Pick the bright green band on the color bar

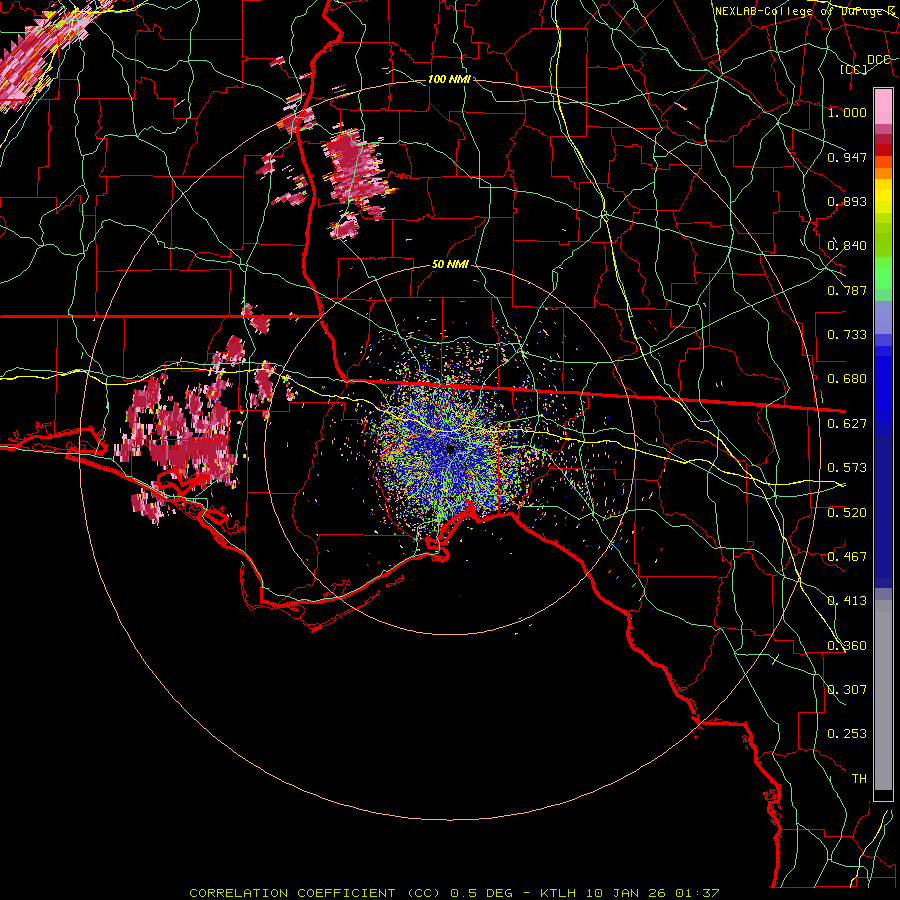(883, 273)
